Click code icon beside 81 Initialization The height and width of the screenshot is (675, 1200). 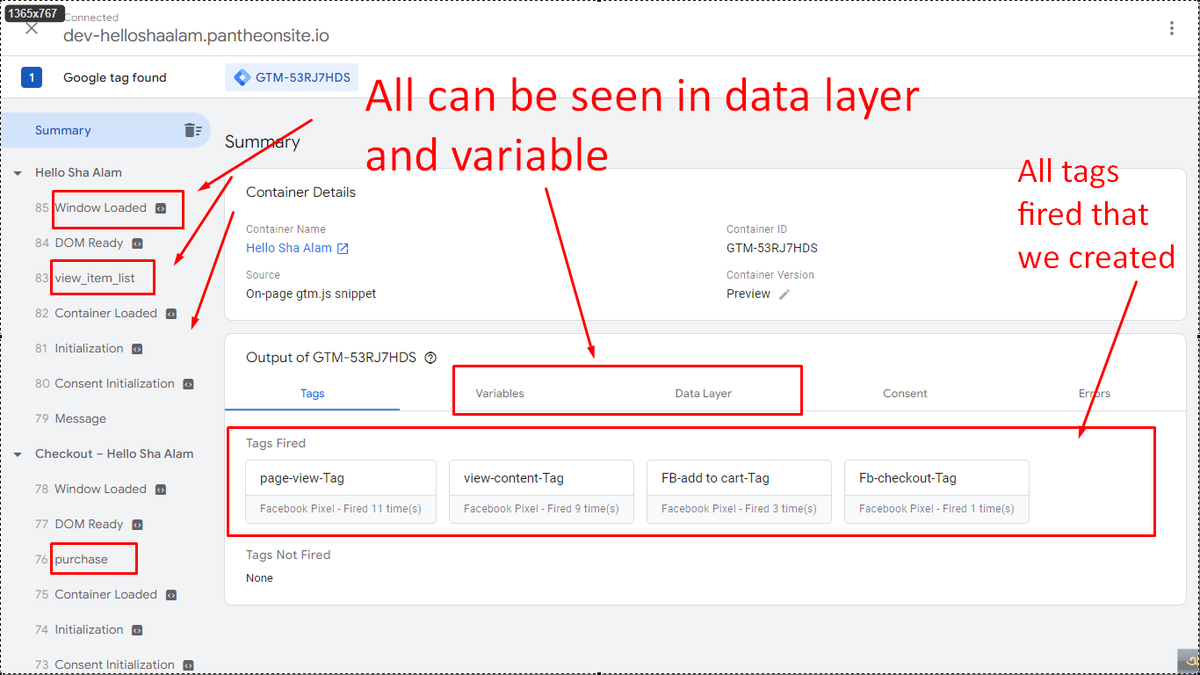pyautogui.click(x=137, y=349)
